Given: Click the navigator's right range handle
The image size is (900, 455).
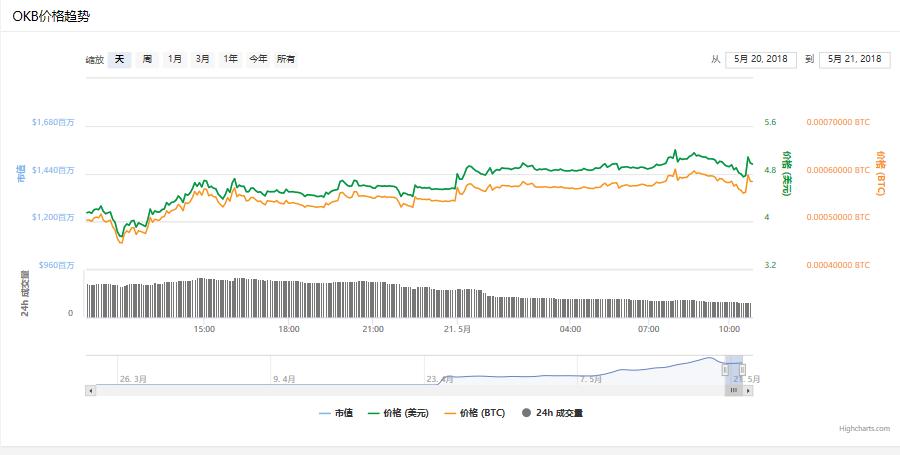Looking at the screenshot, I should pos(742,369).
